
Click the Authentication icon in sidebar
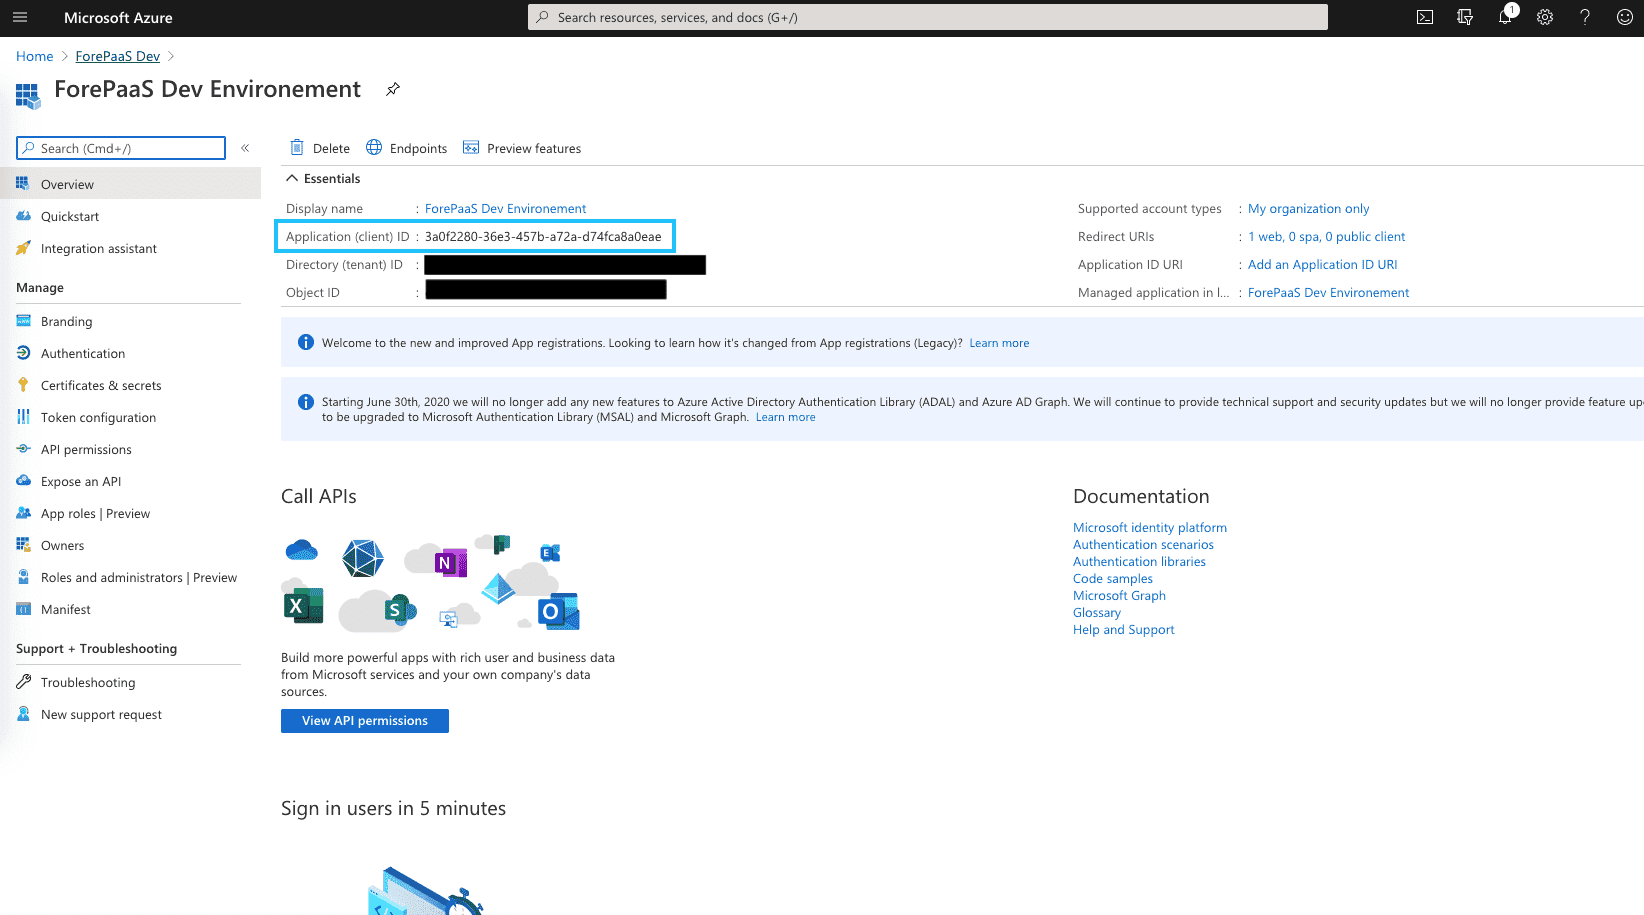click(24, 353)
